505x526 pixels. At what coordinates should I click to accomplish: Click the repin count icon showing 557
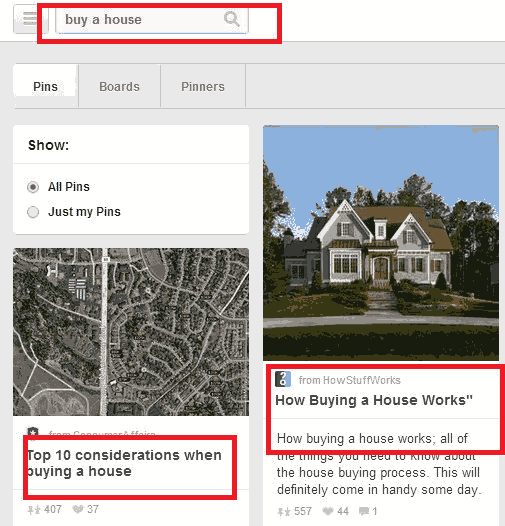[284, 512]
